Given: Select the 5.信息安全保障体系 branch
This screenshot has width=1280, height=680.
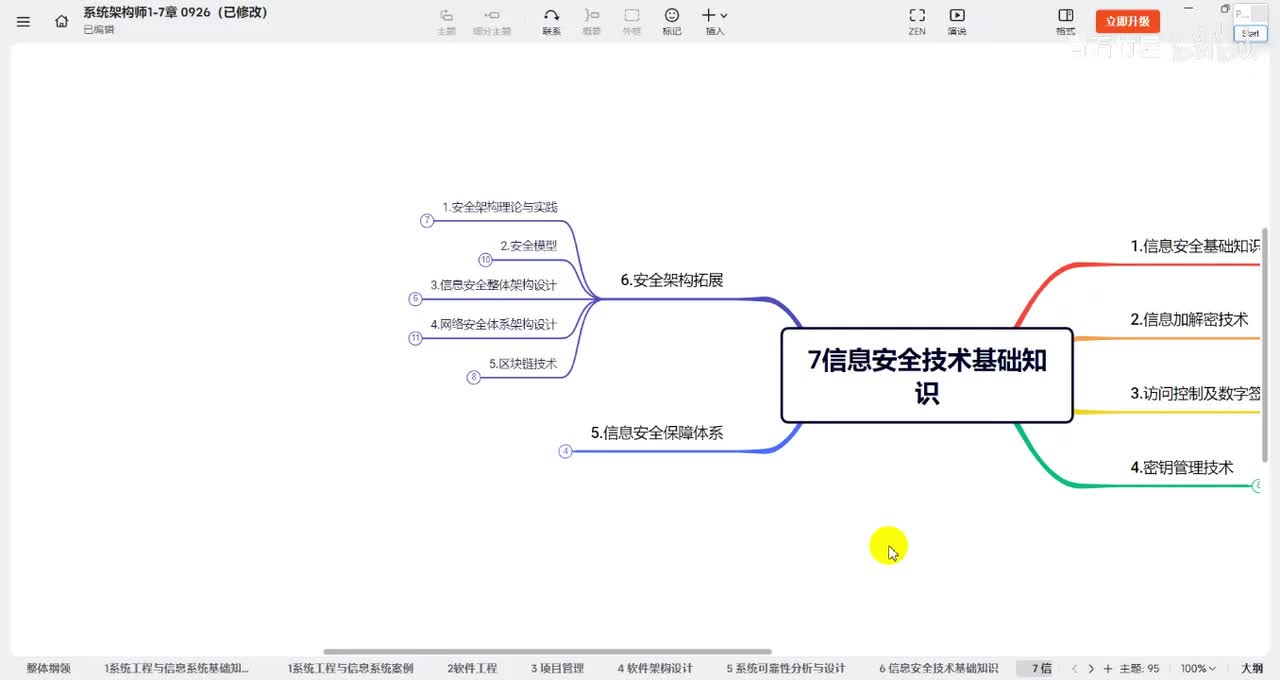Looking at the screenshot, I should pos(656,433).
